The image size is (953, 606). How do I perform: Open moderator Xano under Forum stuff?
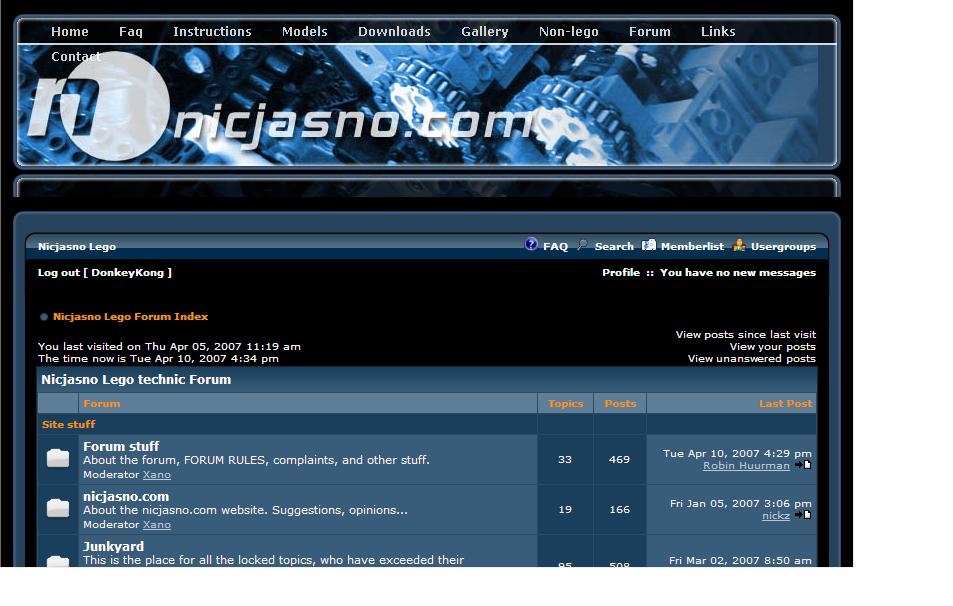tap(157, 475)
